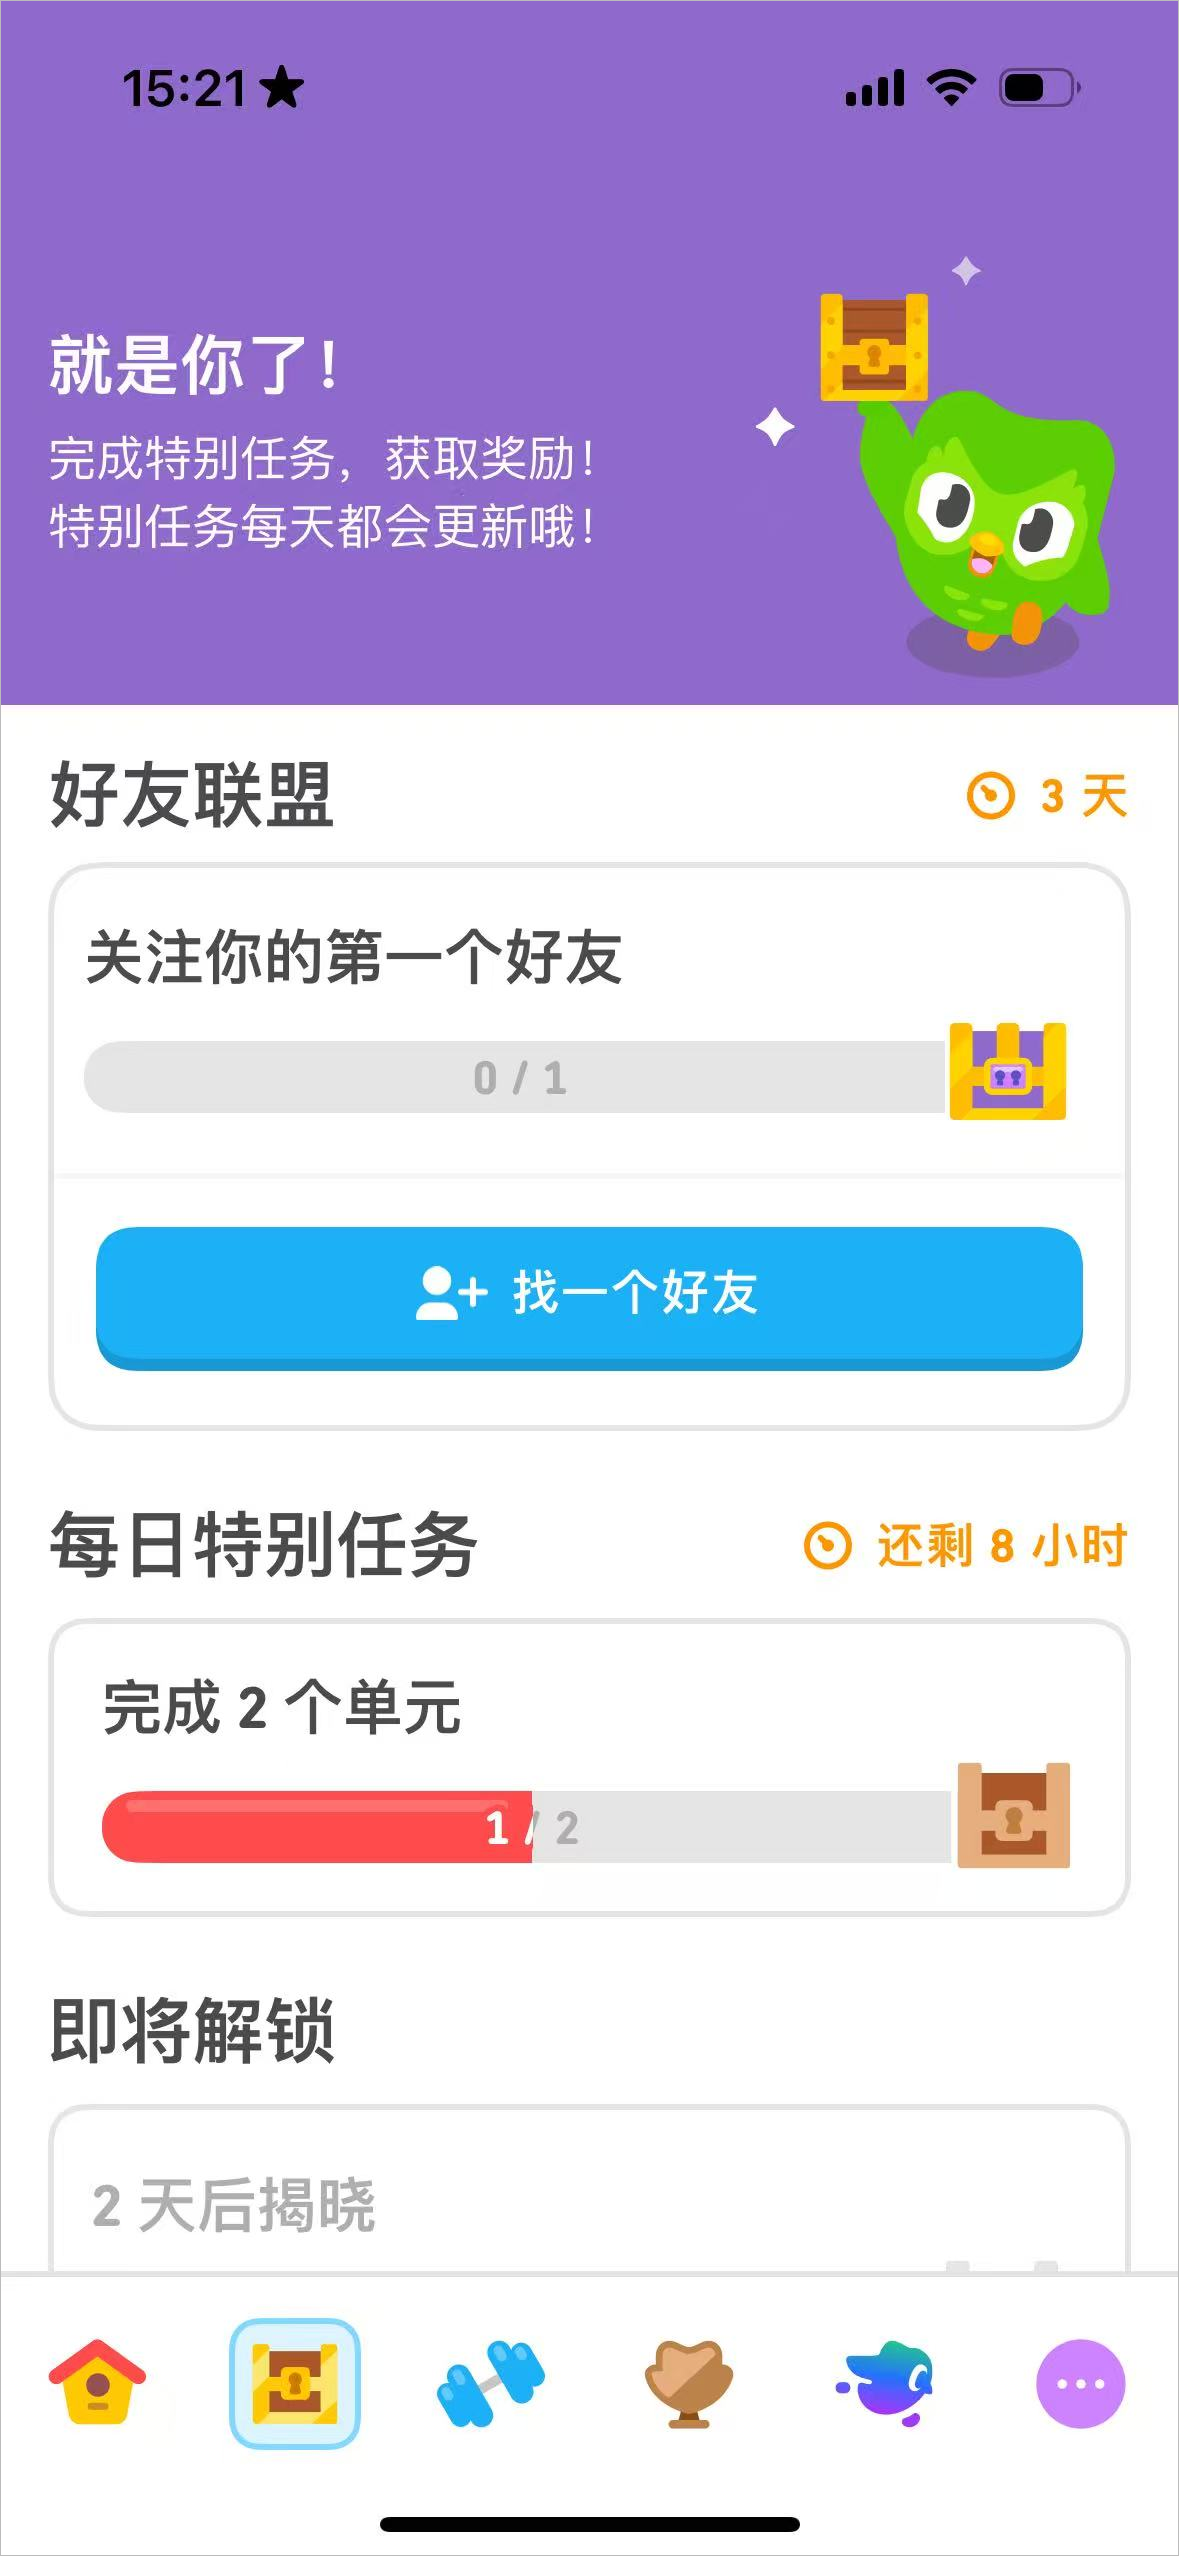Tap the 关注你的第一个好友 quest title
The width and height of the screenshot is (1179, 2556).
(354, 958)
